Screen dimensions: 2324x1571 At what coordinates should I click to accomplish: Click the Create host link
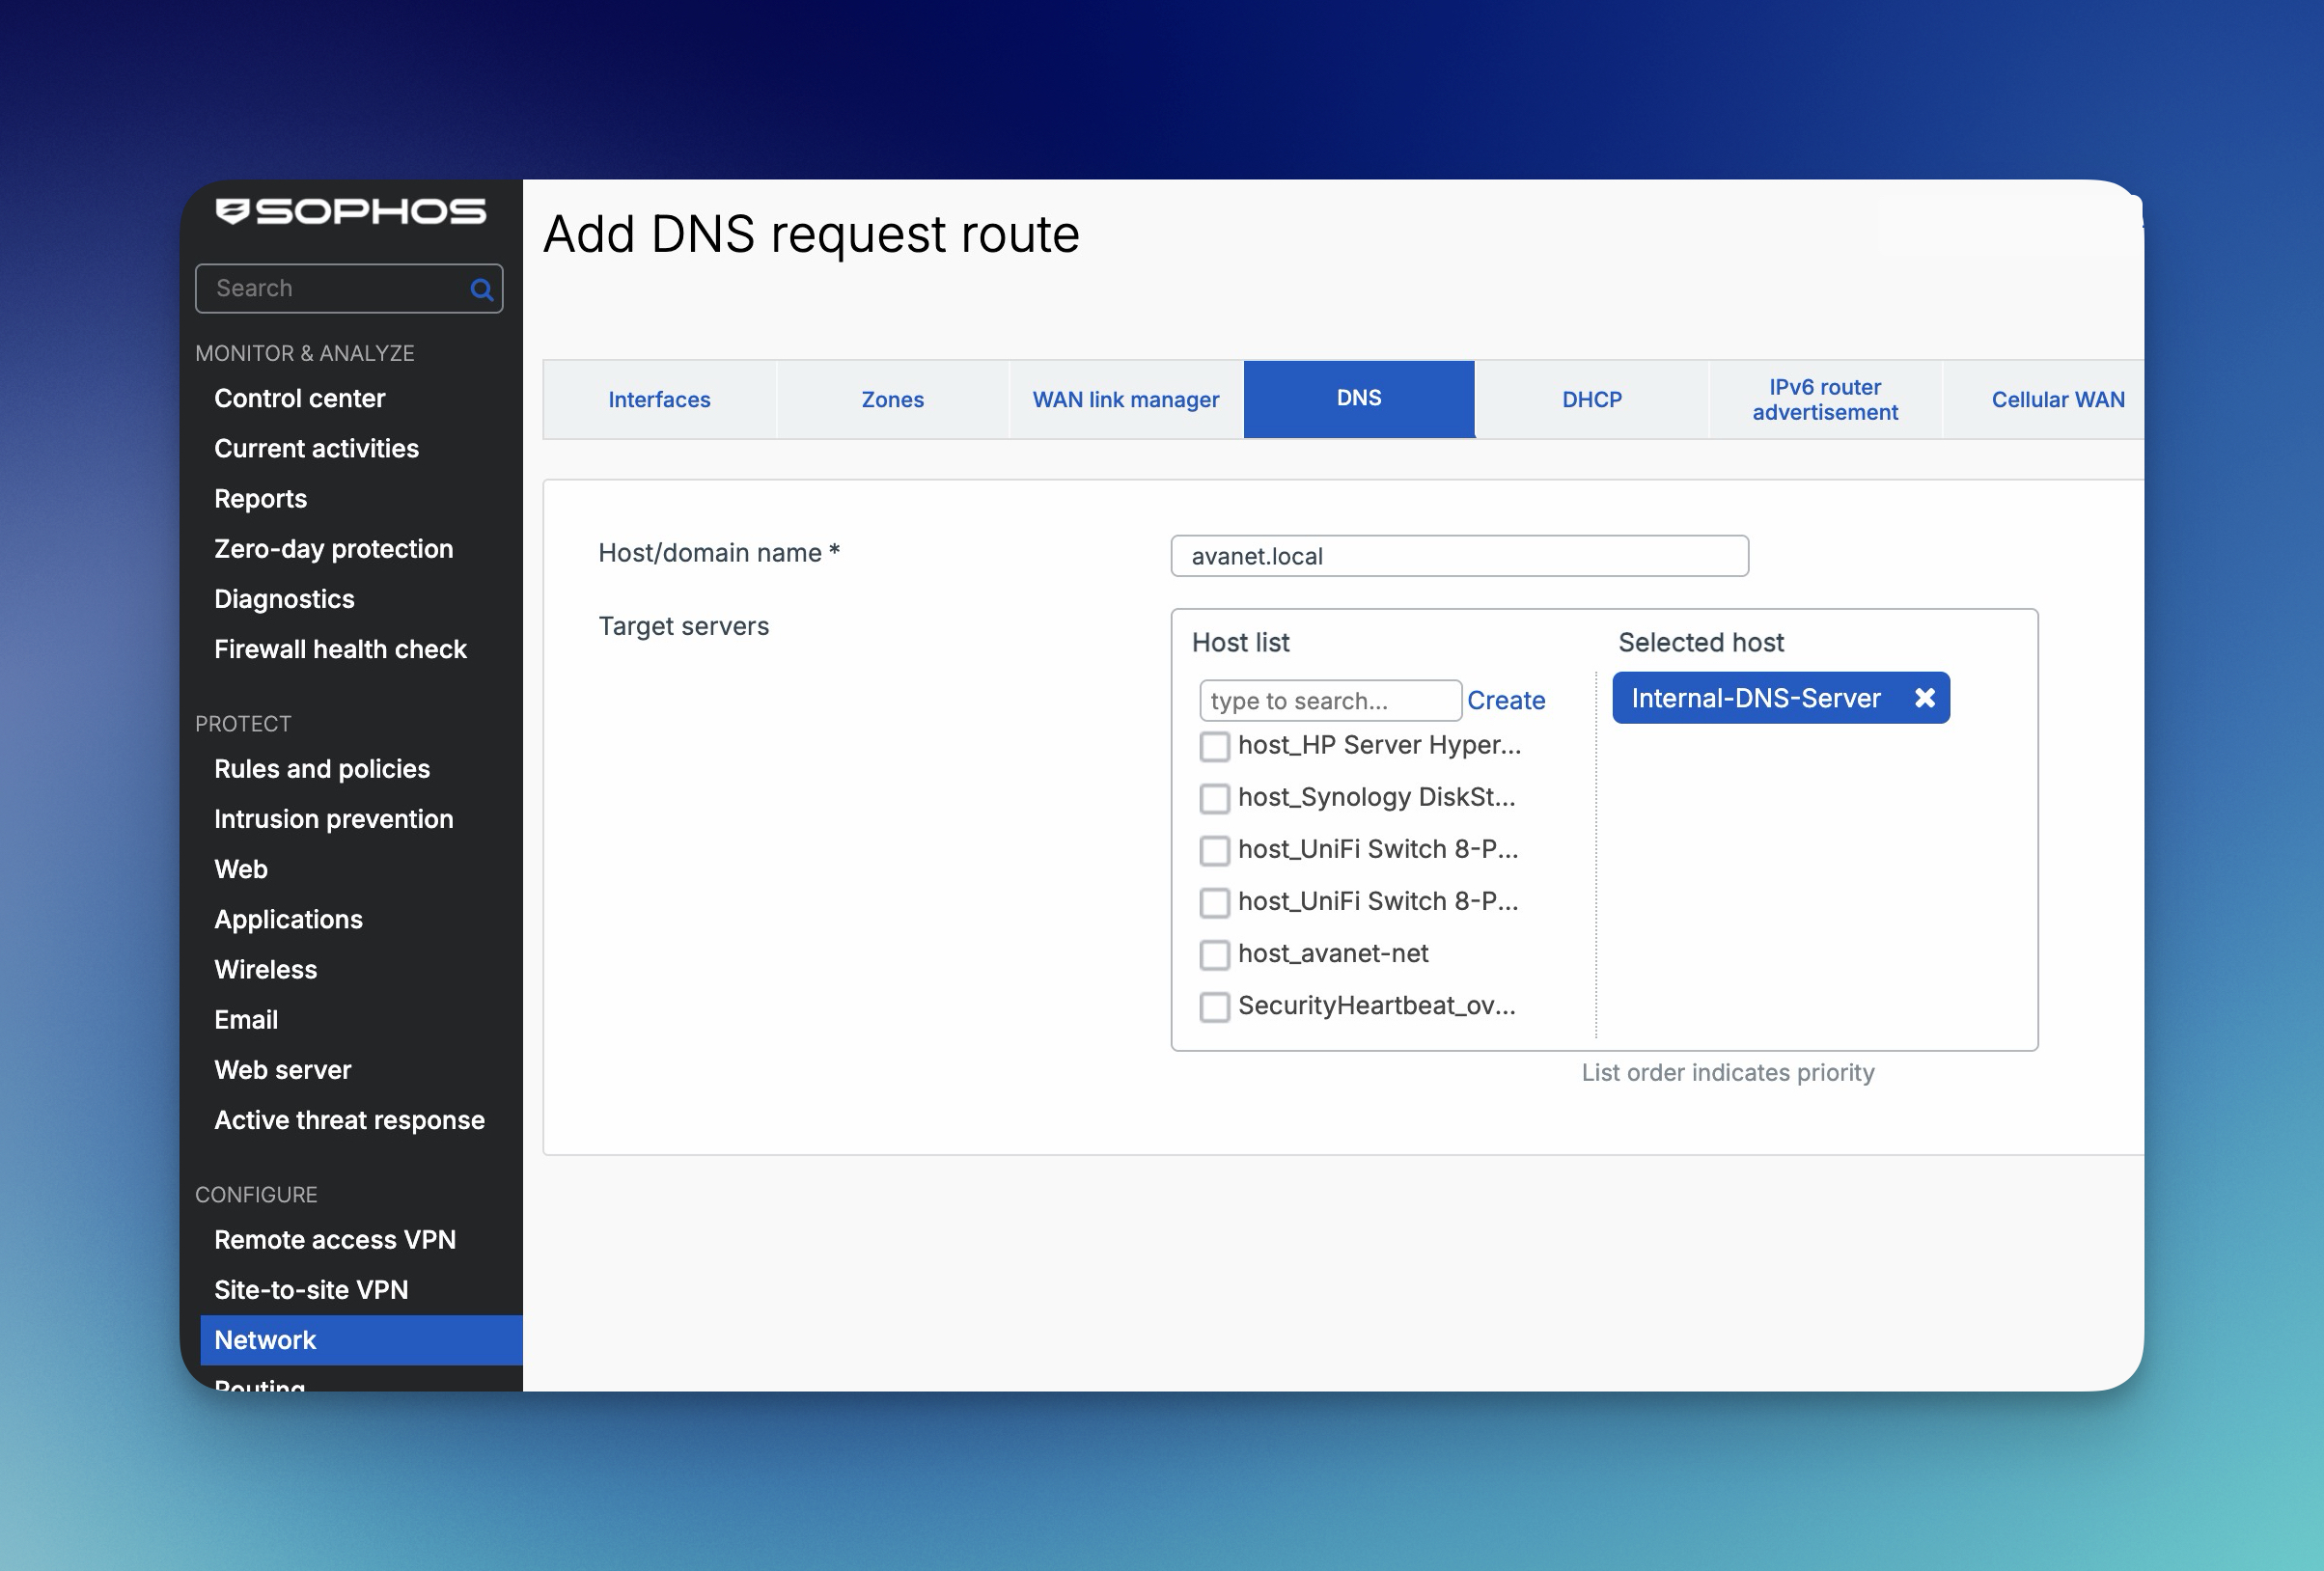(x=1506, y=700)
